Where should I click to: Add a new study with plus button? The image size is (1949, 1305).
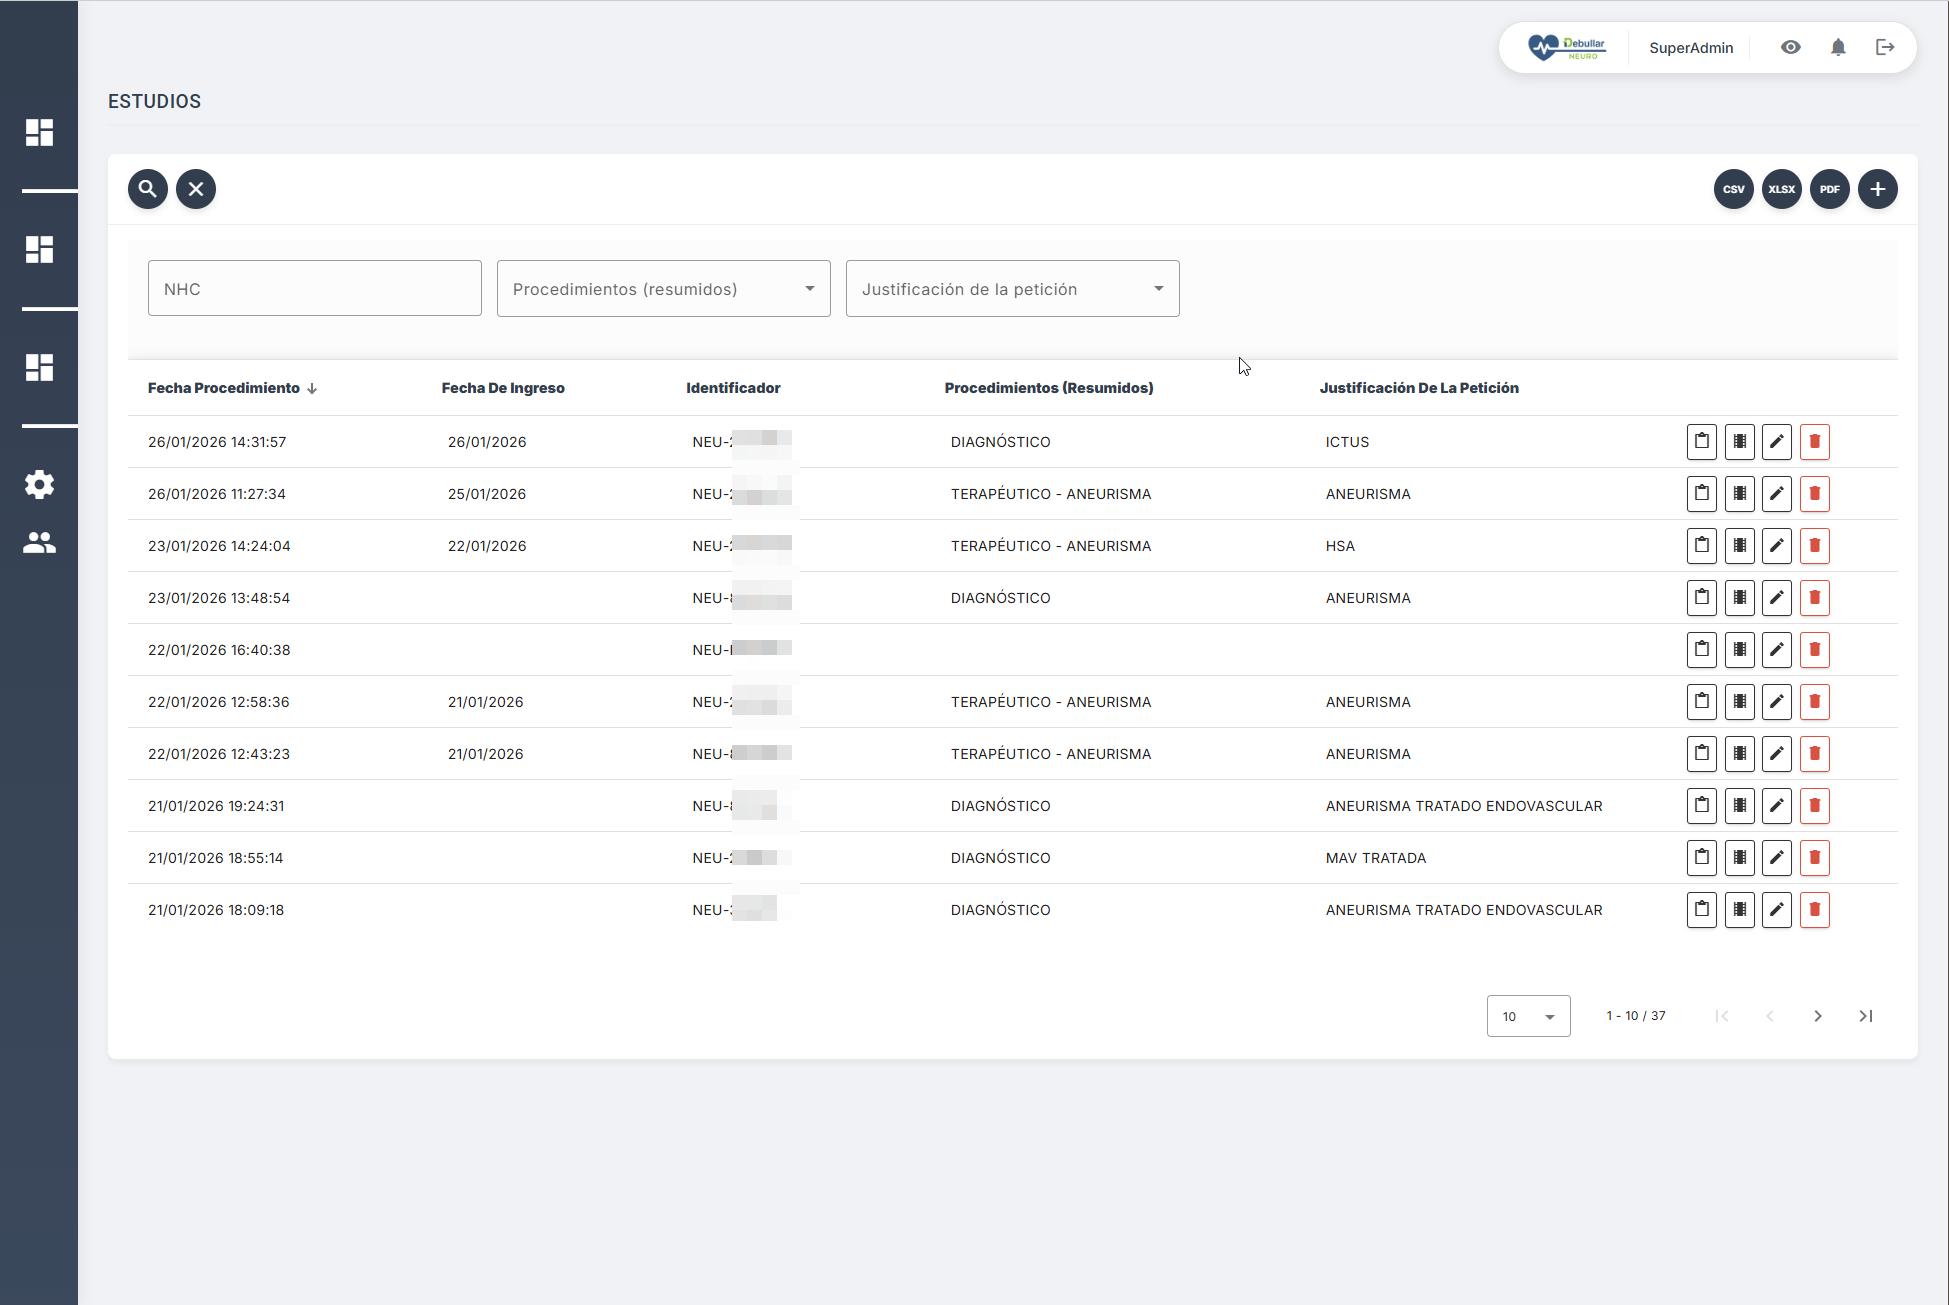pyautogui.click(x=1877, y=189)
